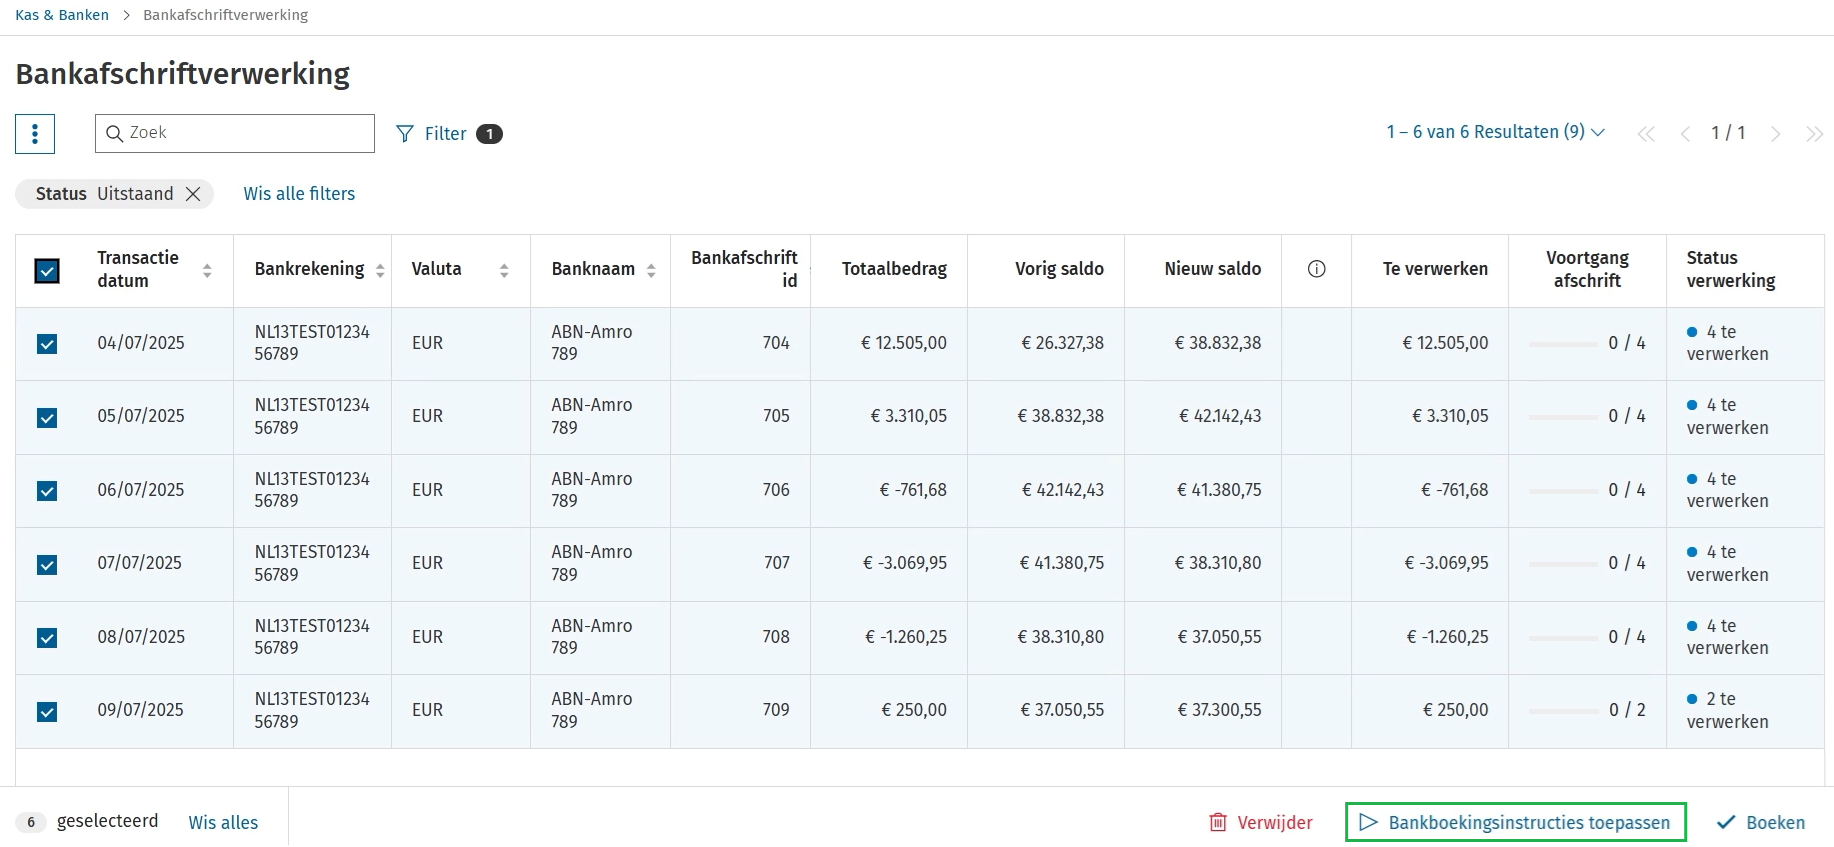
Task: Click the Boeken button
Action: [1761, 822]
